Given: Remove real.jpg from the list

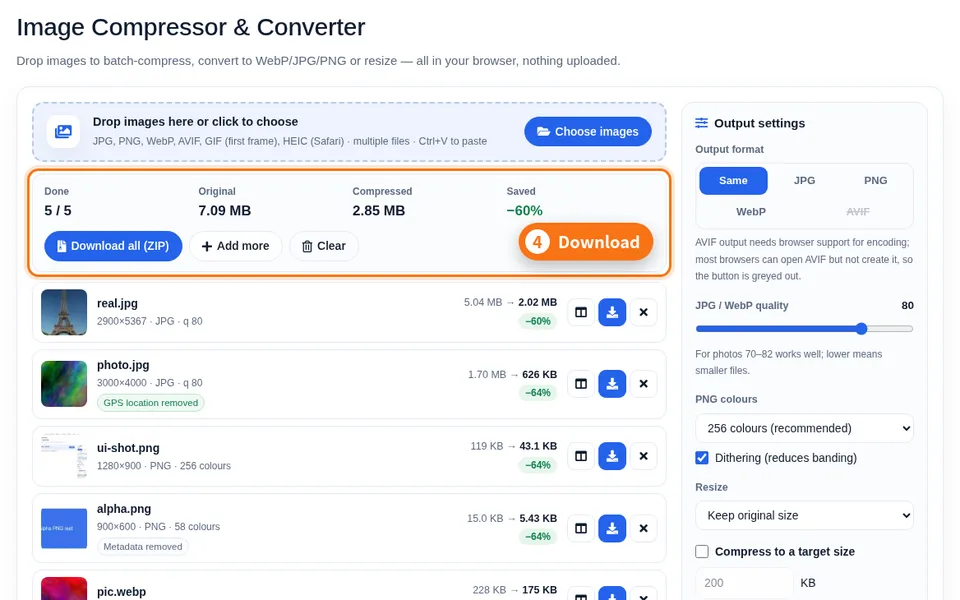Looking at the screenshot, I should [643, 312].
